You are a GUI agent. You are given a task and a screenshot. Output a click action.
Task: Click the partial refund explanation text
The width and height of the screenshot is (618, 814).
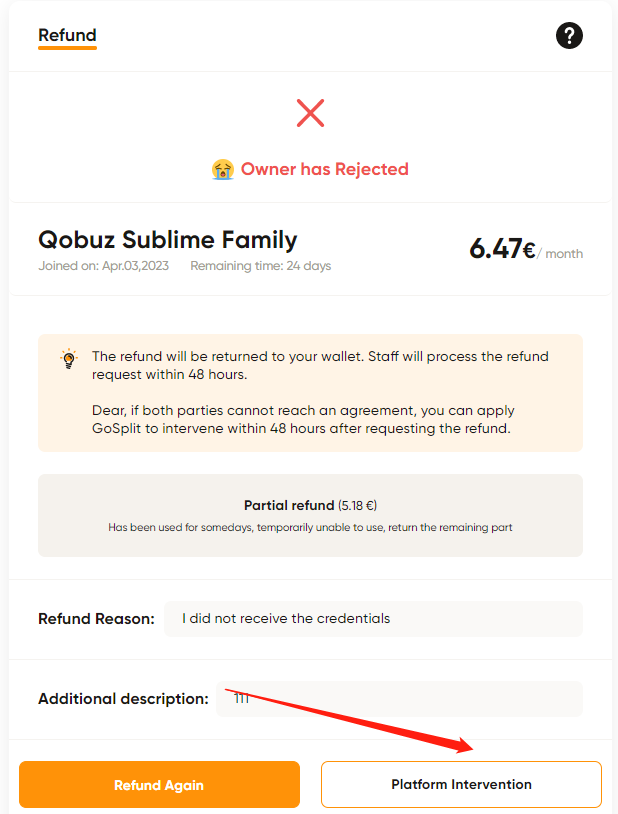click(311, 527)
